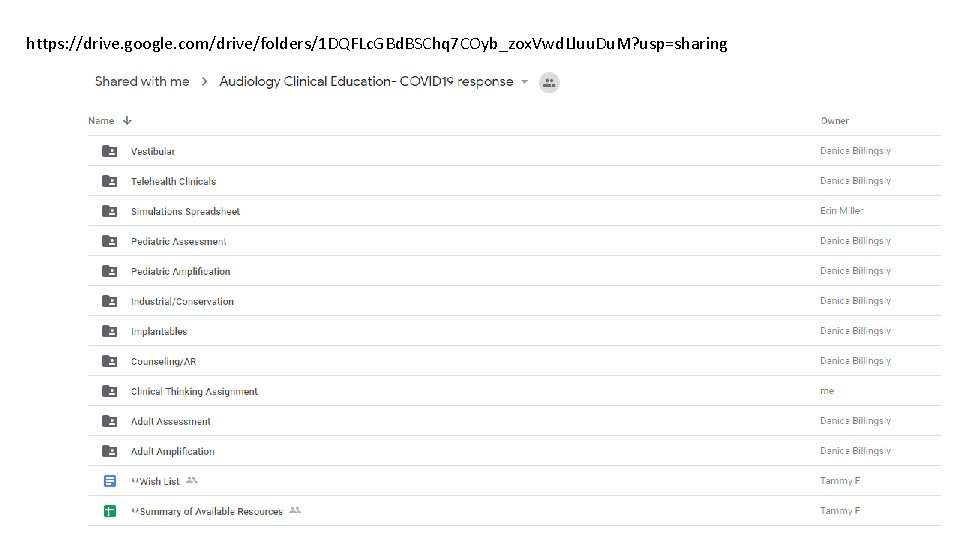Click the Summary of Available Resources Sheets icon
960x540 pixels.
[x=110, y=511]
